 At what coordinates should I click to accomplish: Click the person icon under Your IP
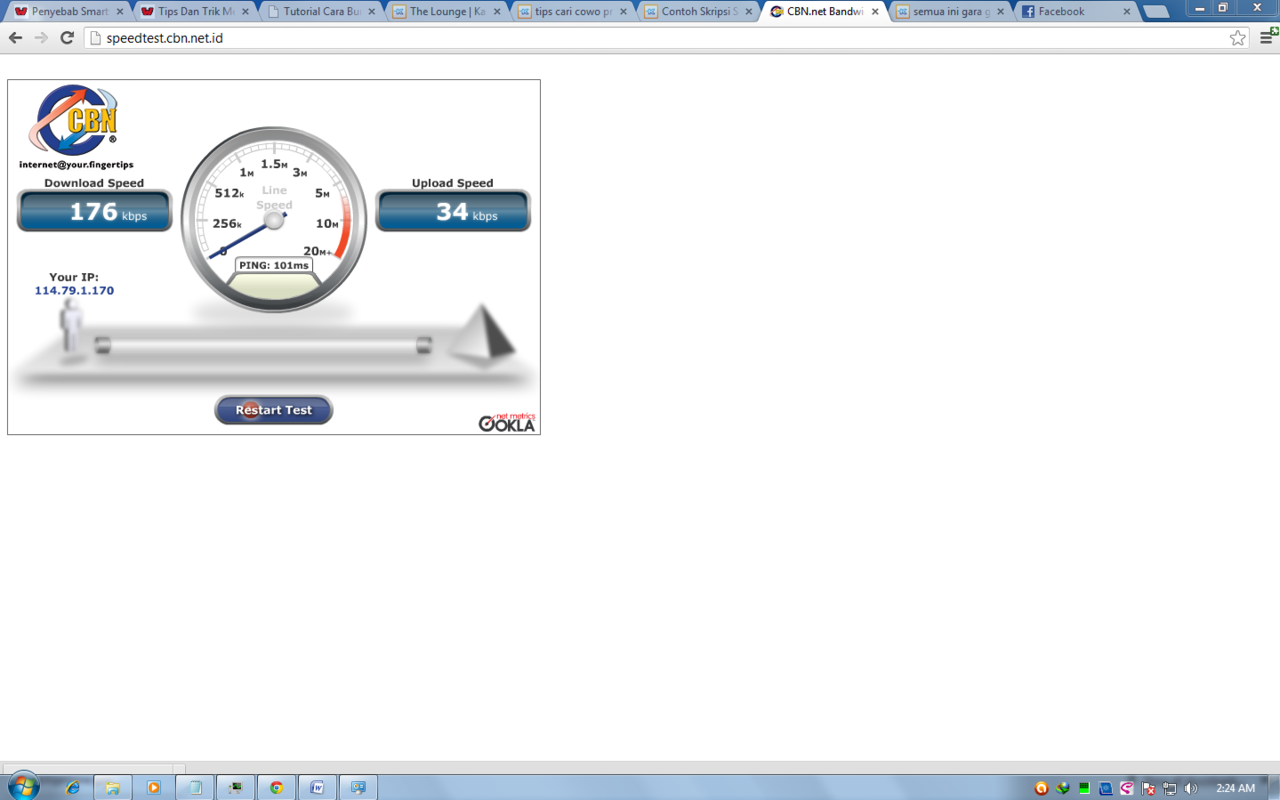(71, 327)
